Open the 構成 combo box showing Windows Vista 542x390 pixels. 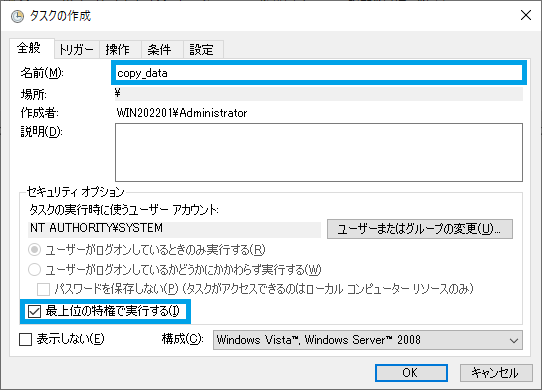click(367, 340)
